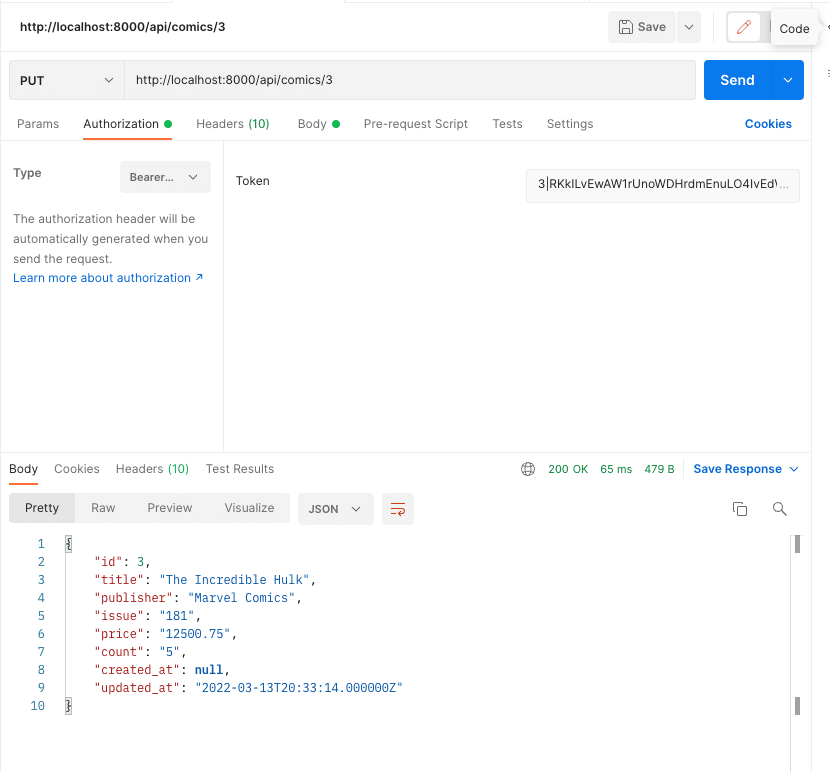Viewport: 830px width, 772px height.
Task: Click the Token input field
Action: [x=662, y=184]
